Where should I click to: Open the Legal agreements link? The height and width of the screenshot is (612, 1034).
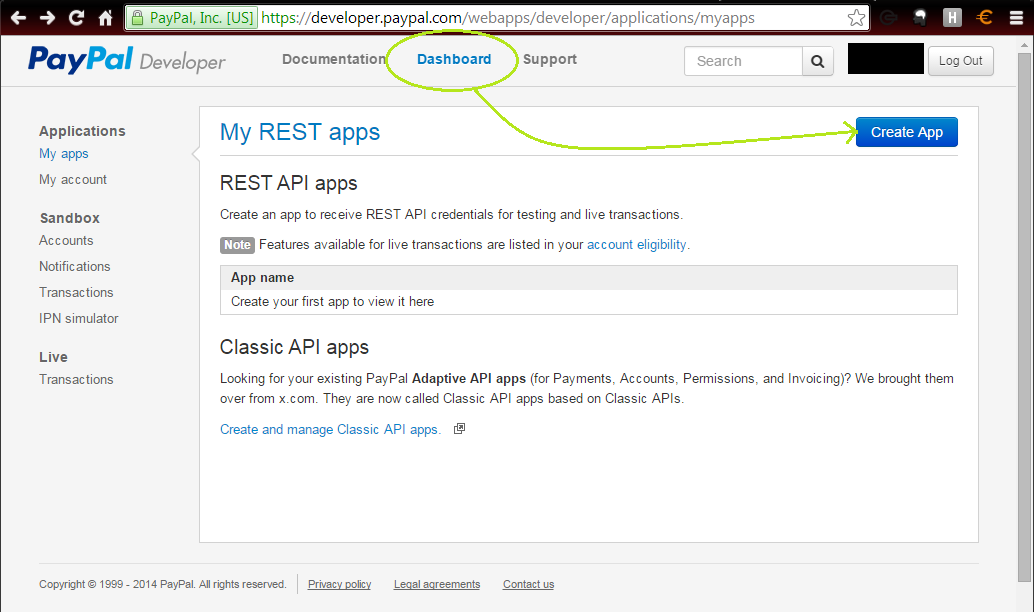pos(437,584)
